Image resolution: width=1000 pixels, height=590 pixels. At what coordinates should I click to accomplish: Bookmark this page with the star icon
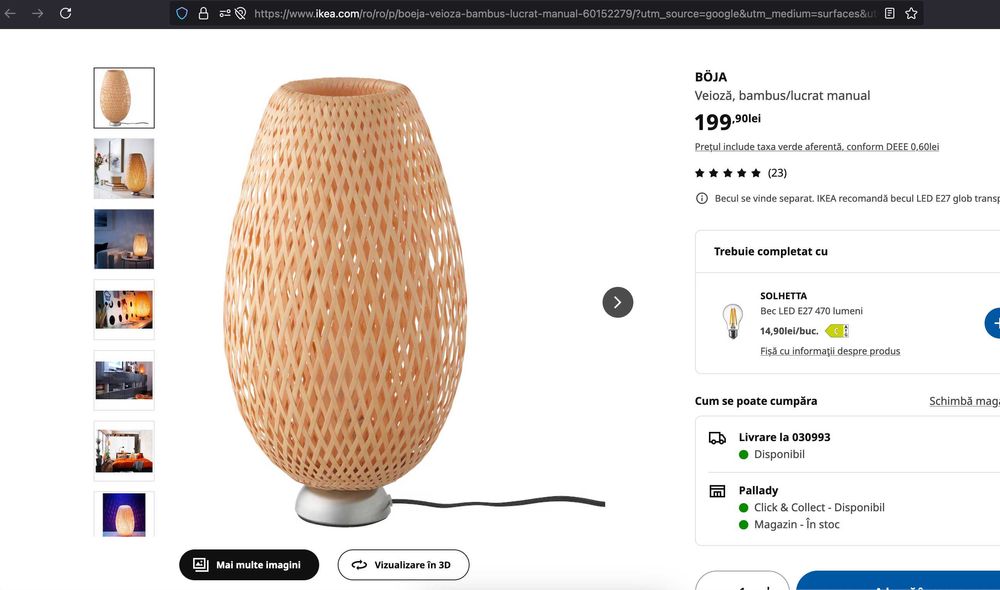[x=911, y=14]
